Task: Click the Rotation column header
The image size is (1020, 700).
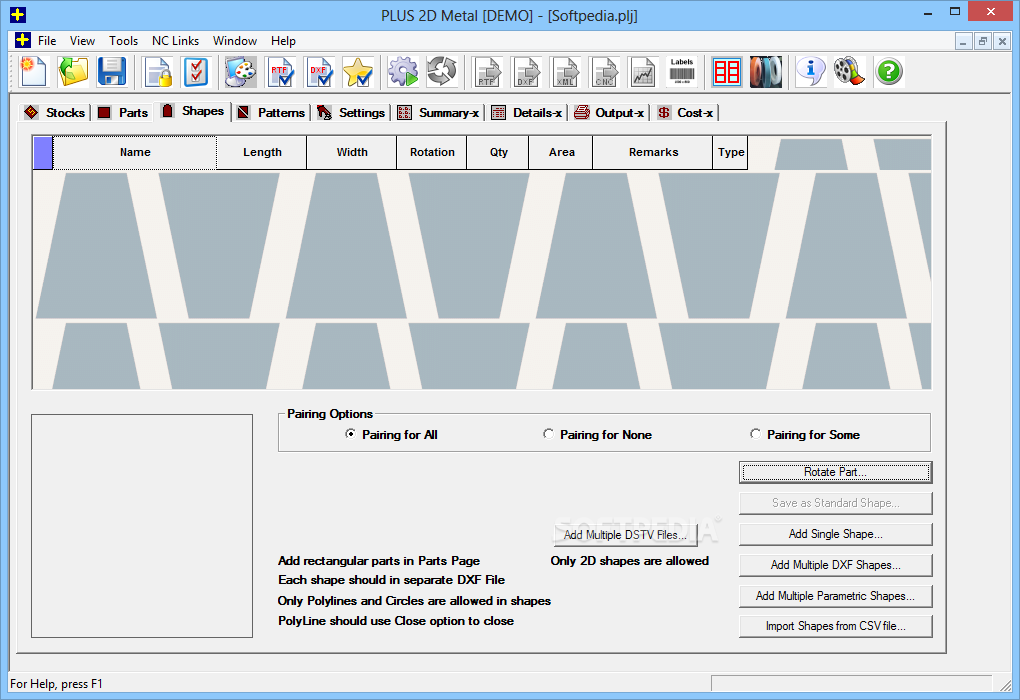Action: pyautogui.click(x=432, y=152)
